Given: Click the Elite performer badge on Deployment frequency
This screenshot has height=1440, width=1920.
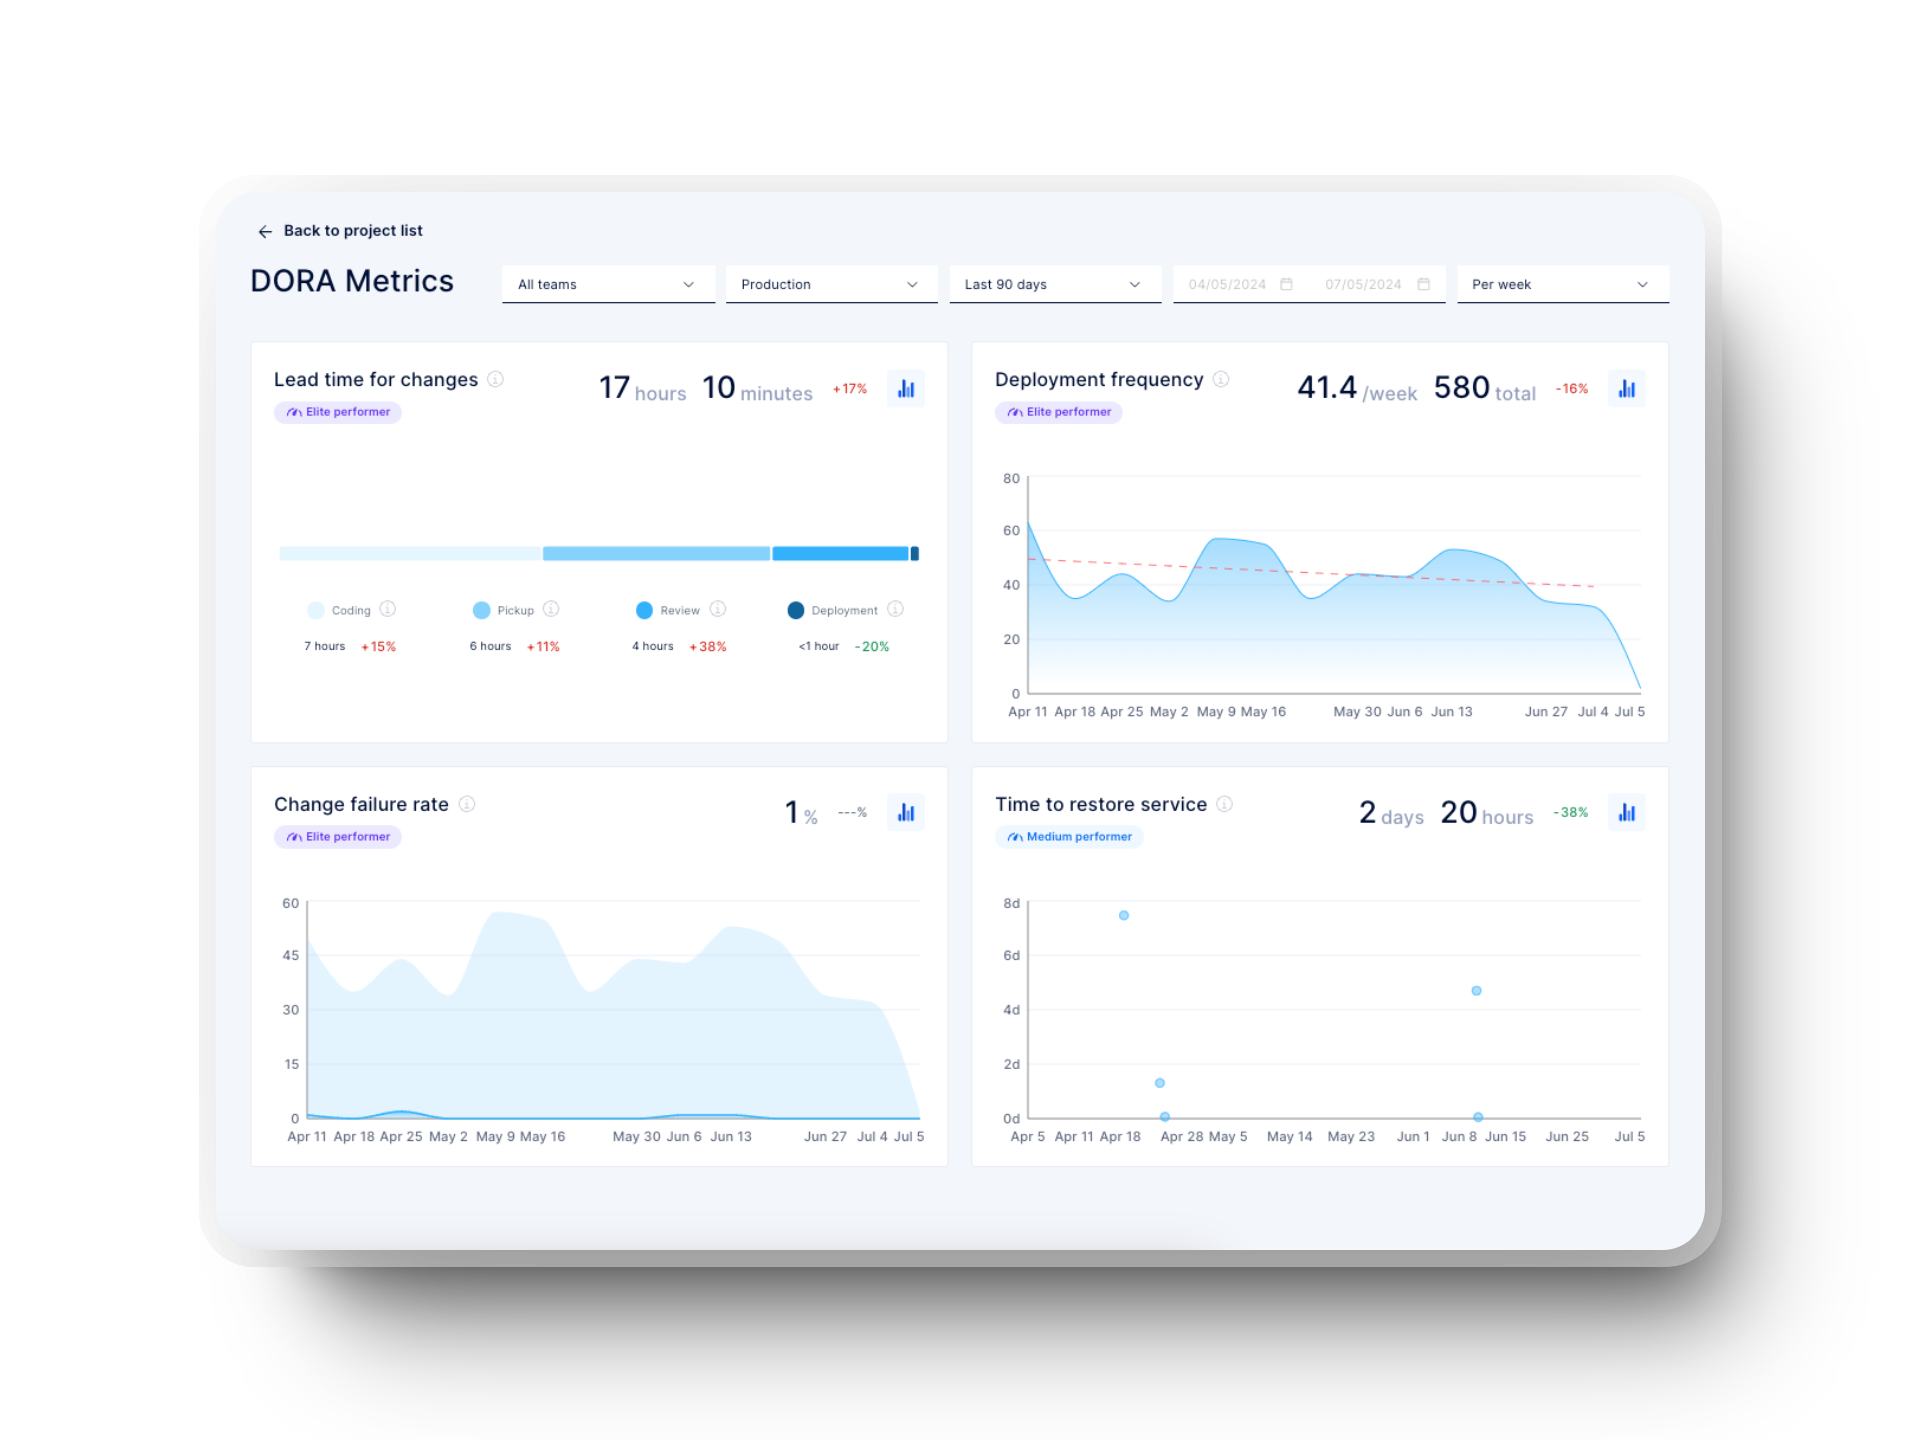Looking at the screenshot, I should pyautogui.click(x=1060, y=411).
